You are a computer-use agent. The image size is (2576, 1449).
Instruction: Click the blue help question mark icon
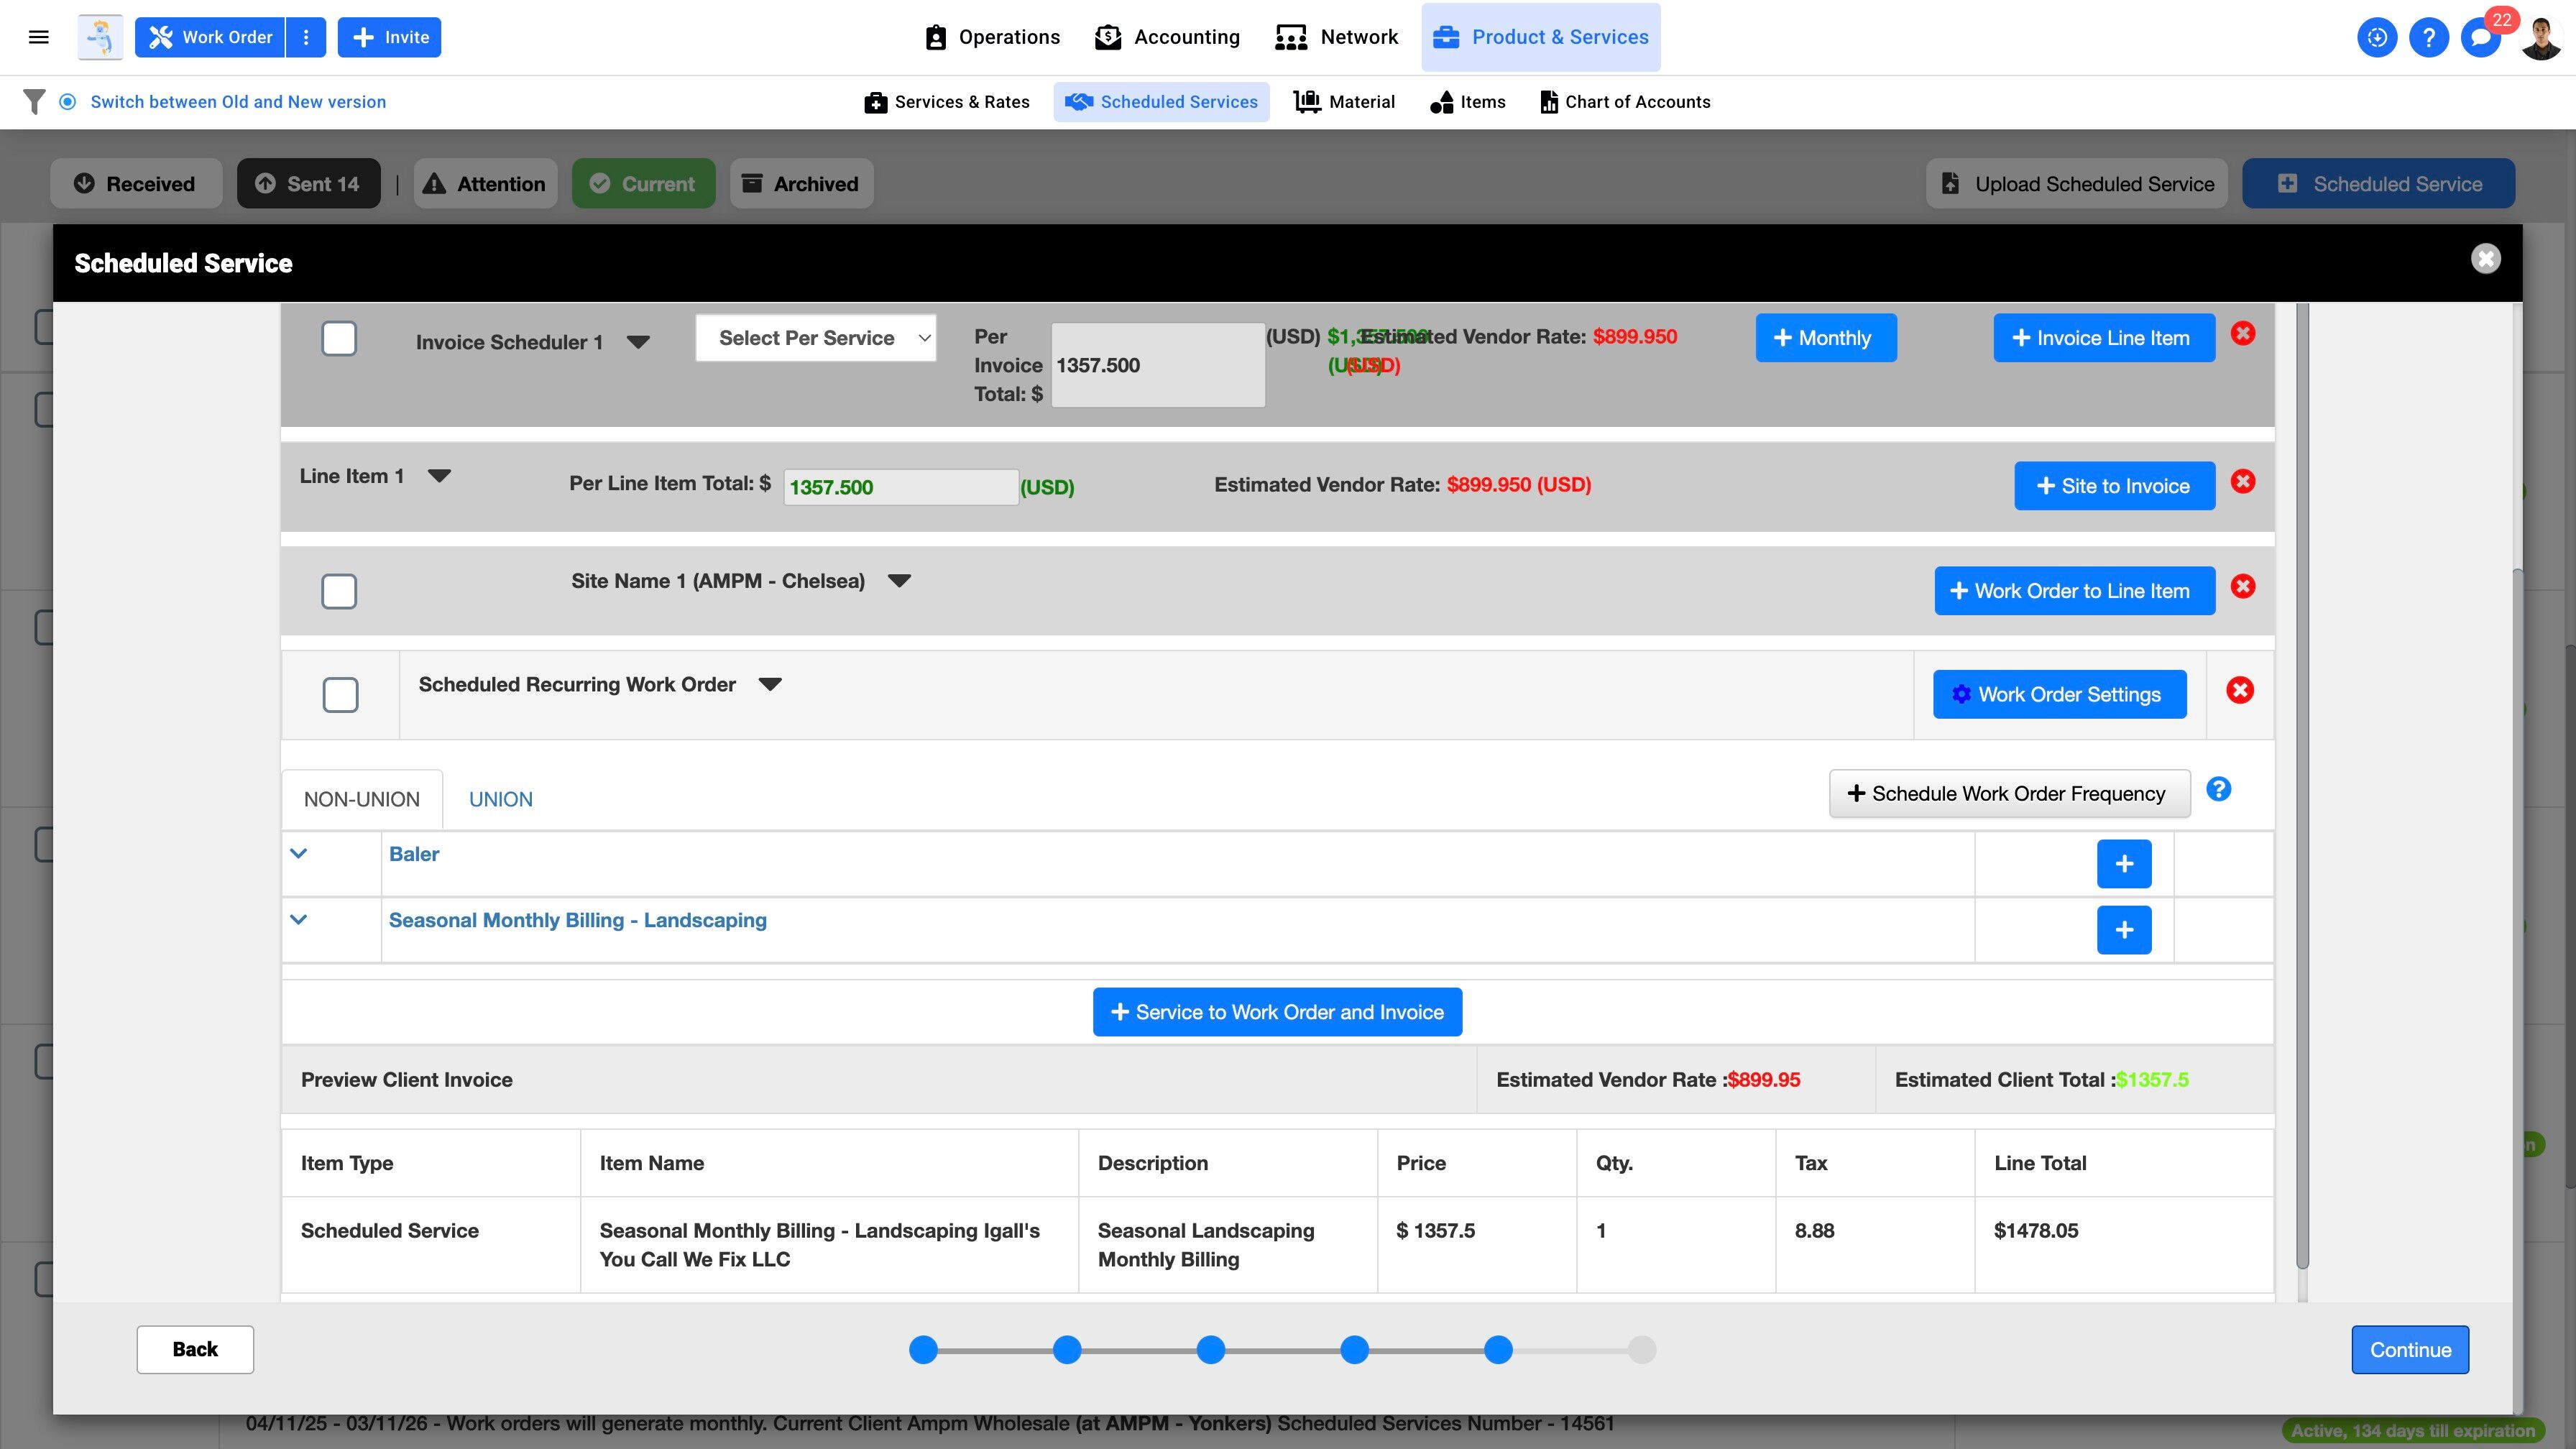pyautogui.click(x=2428, y=38)
